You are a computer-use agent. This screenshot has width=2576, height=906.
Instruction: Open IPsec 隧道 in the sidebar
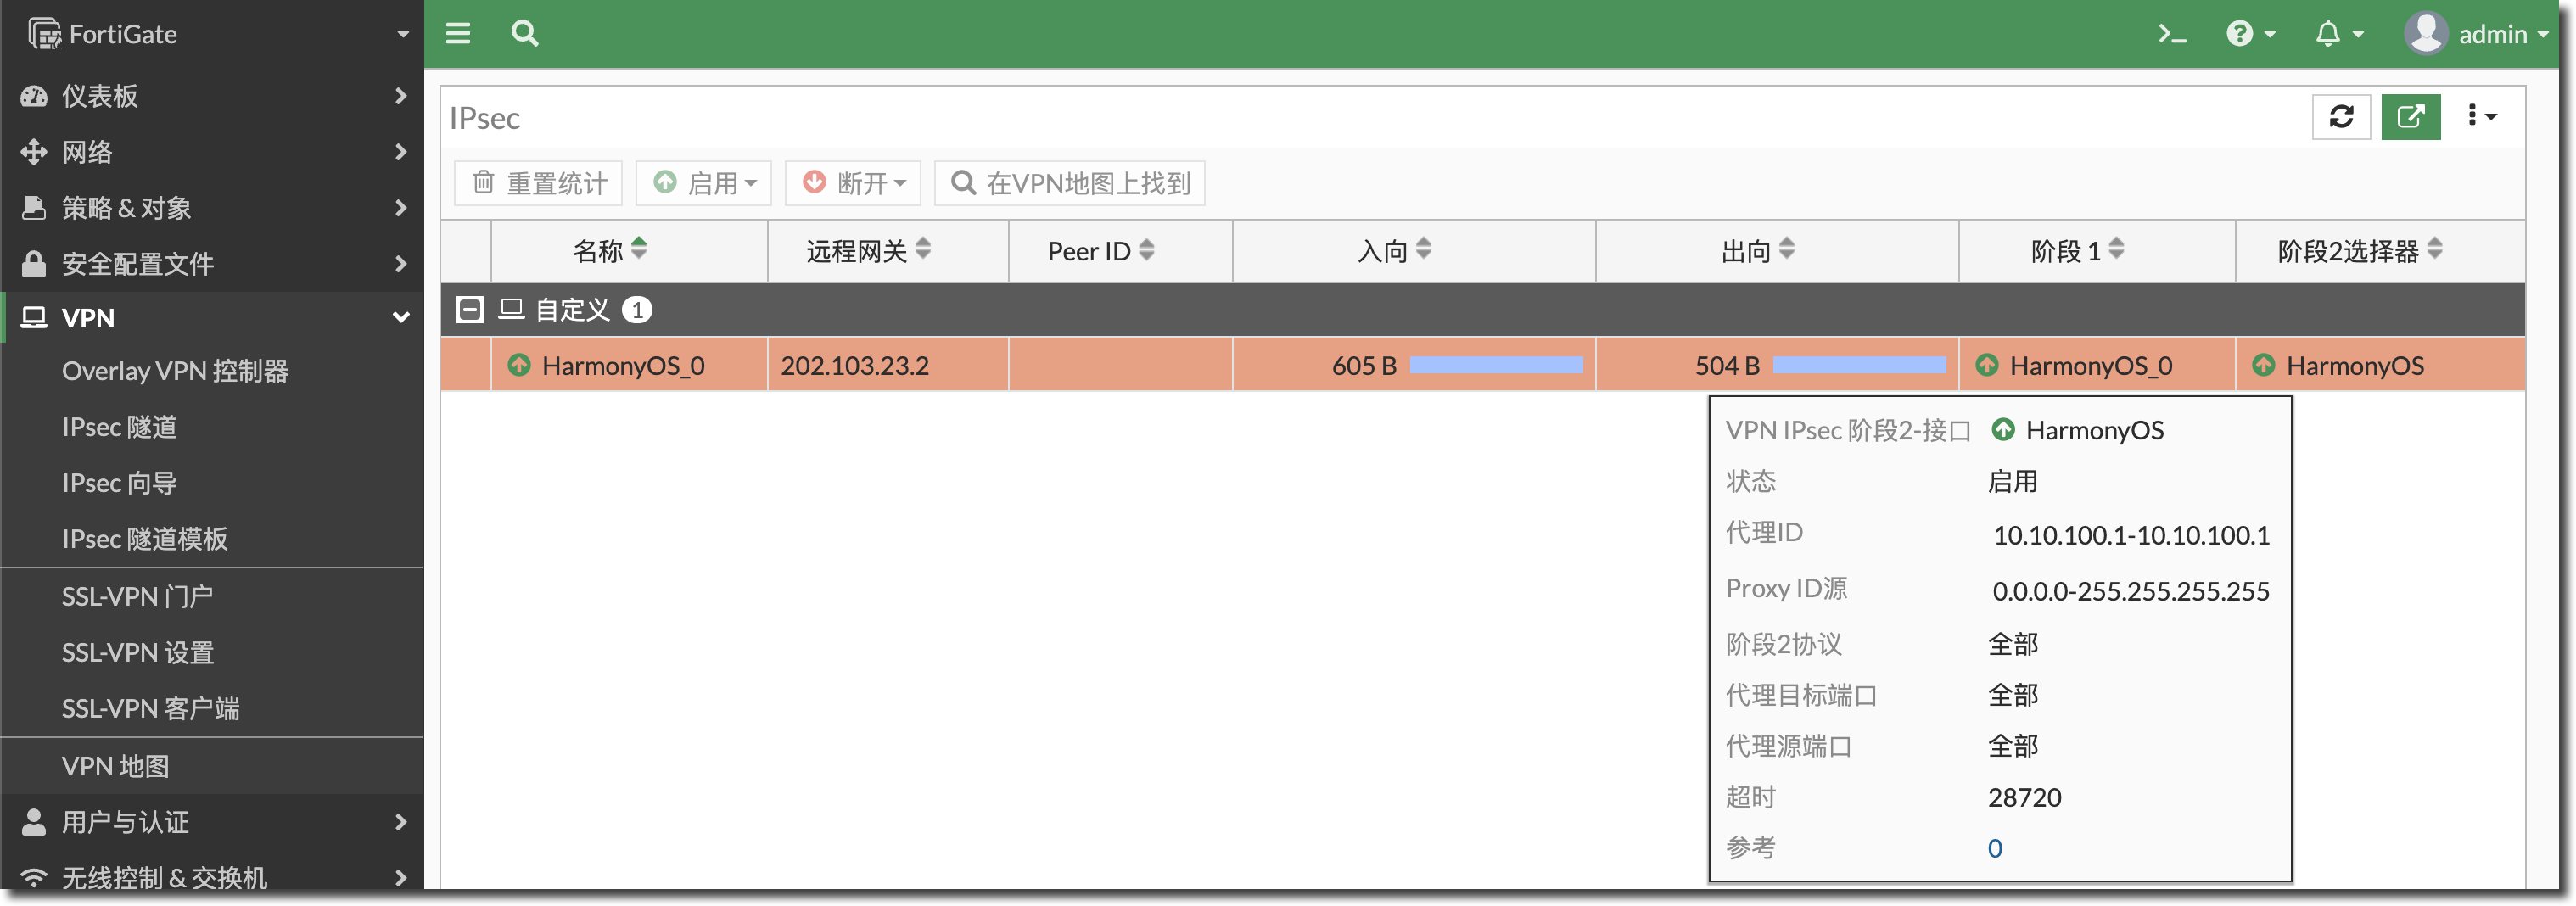pyautogui.click(x=119, y=427)
